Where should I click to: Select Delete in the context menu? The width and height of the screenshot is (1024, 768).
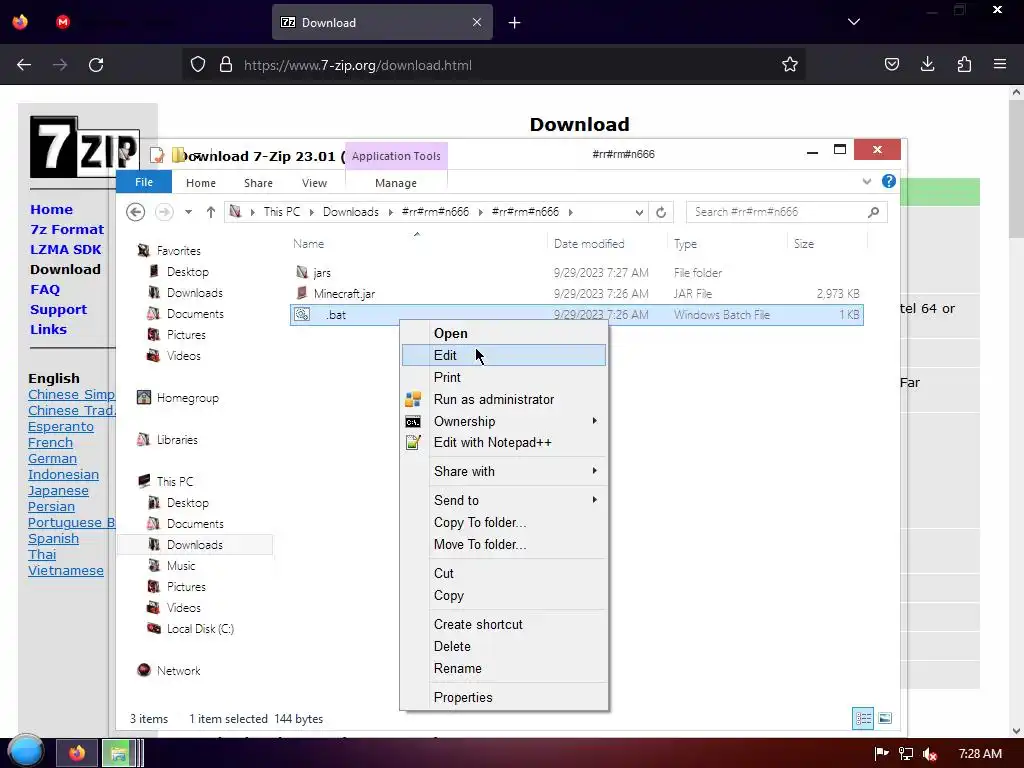(504, 646)
